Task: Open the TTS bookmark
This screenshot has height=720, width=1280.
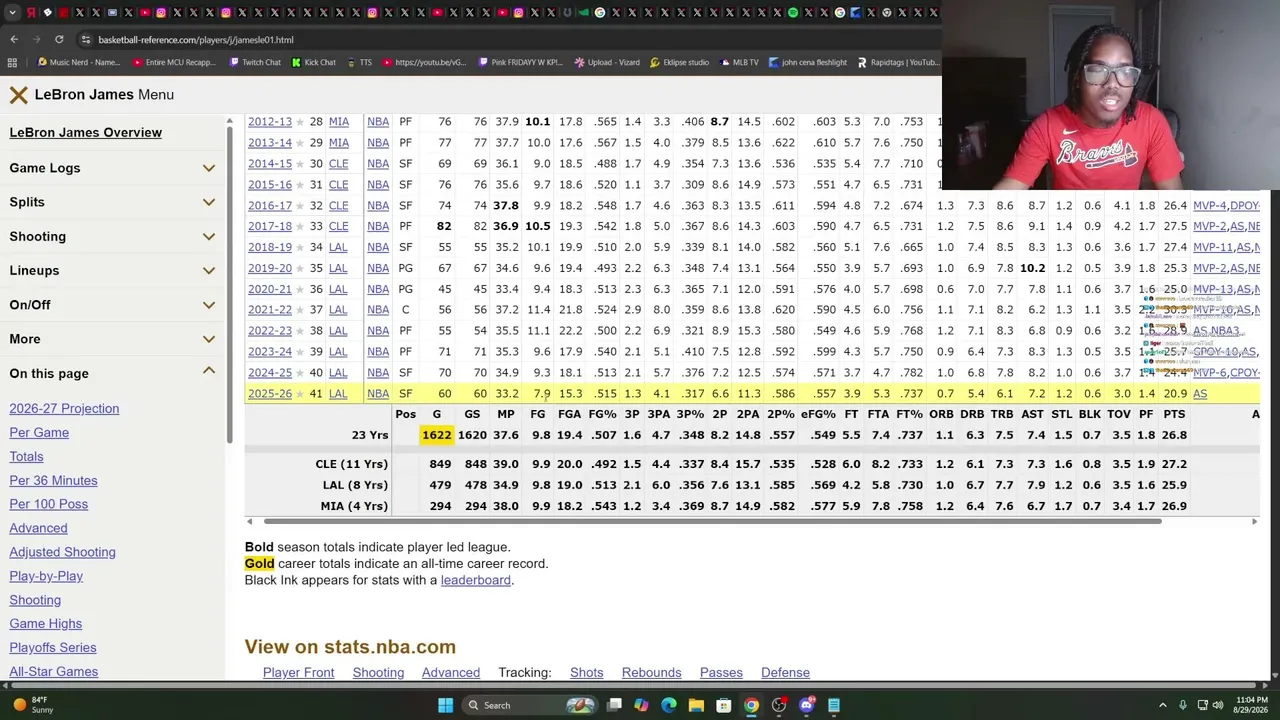Action: (x=358, y=63)
